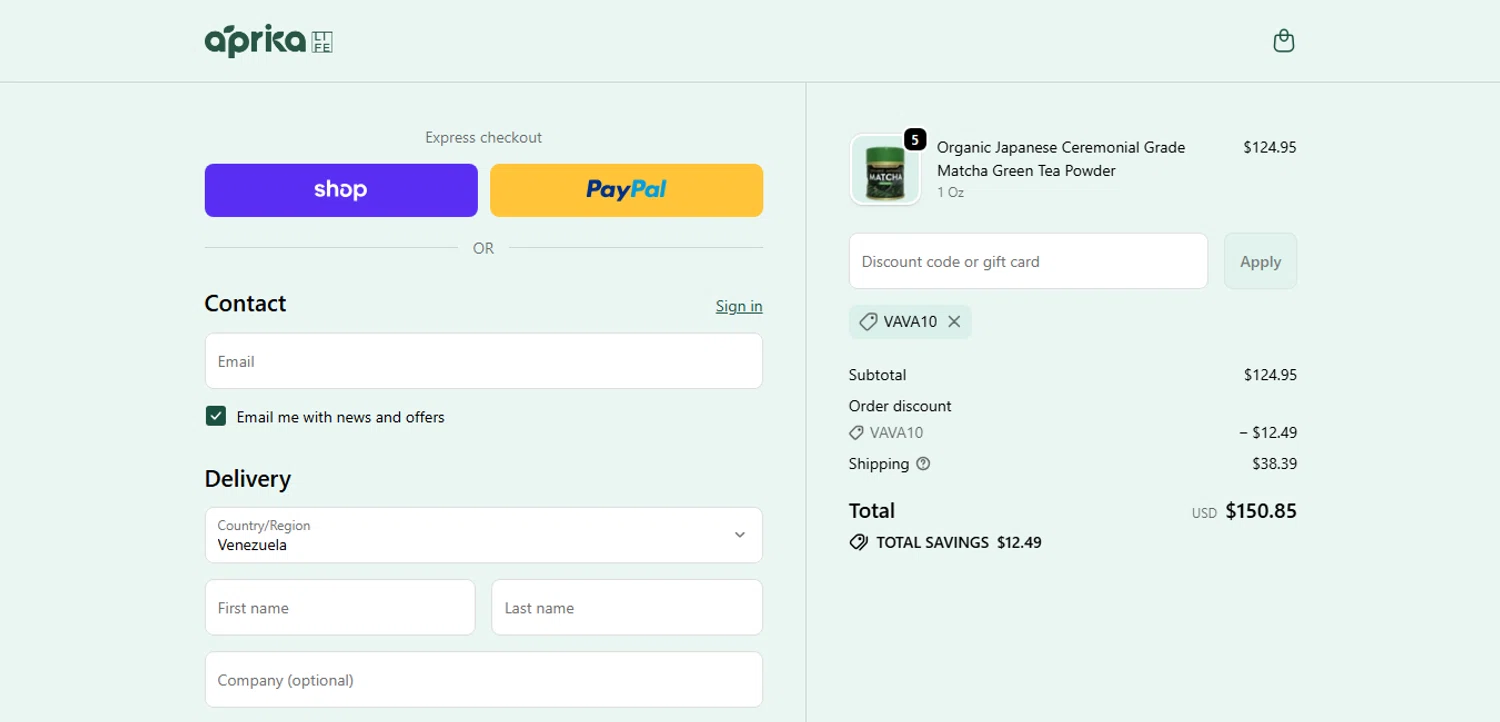This screenshot has width=1500, height=722.
Task: Click the Subtotal $124.95 value
Action: click(1270, 375)
